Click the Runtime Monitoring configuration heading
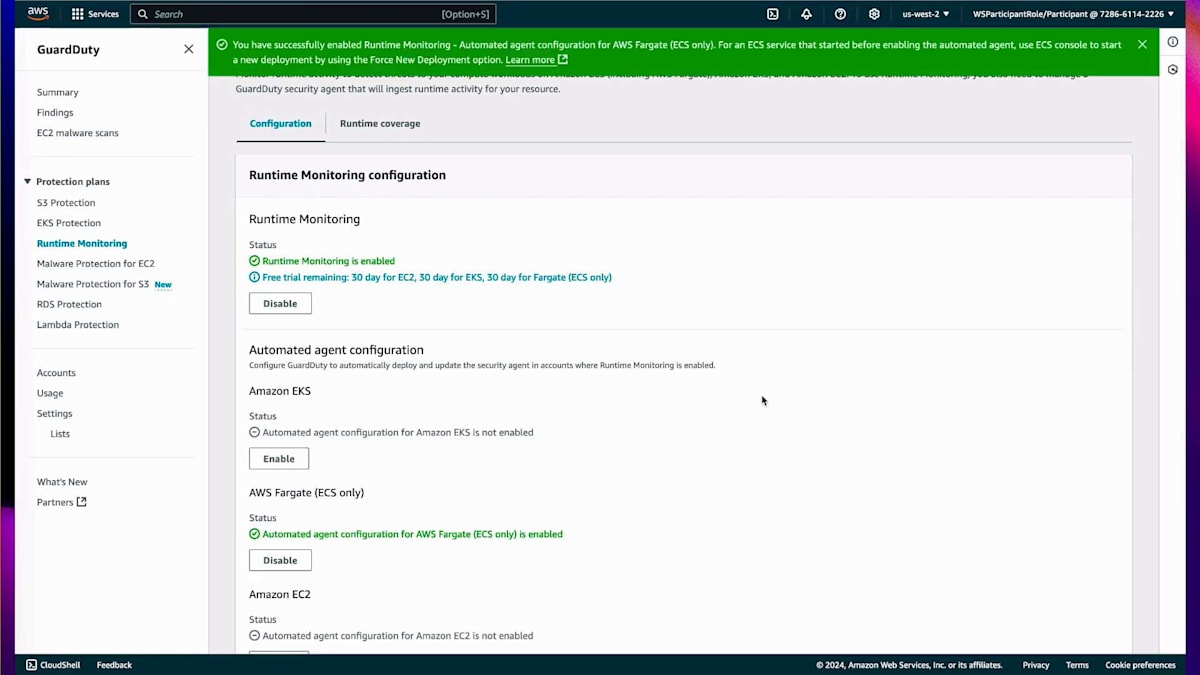Image resolution: width=1200 pixels, height=675 pixels. click(347, 175)
